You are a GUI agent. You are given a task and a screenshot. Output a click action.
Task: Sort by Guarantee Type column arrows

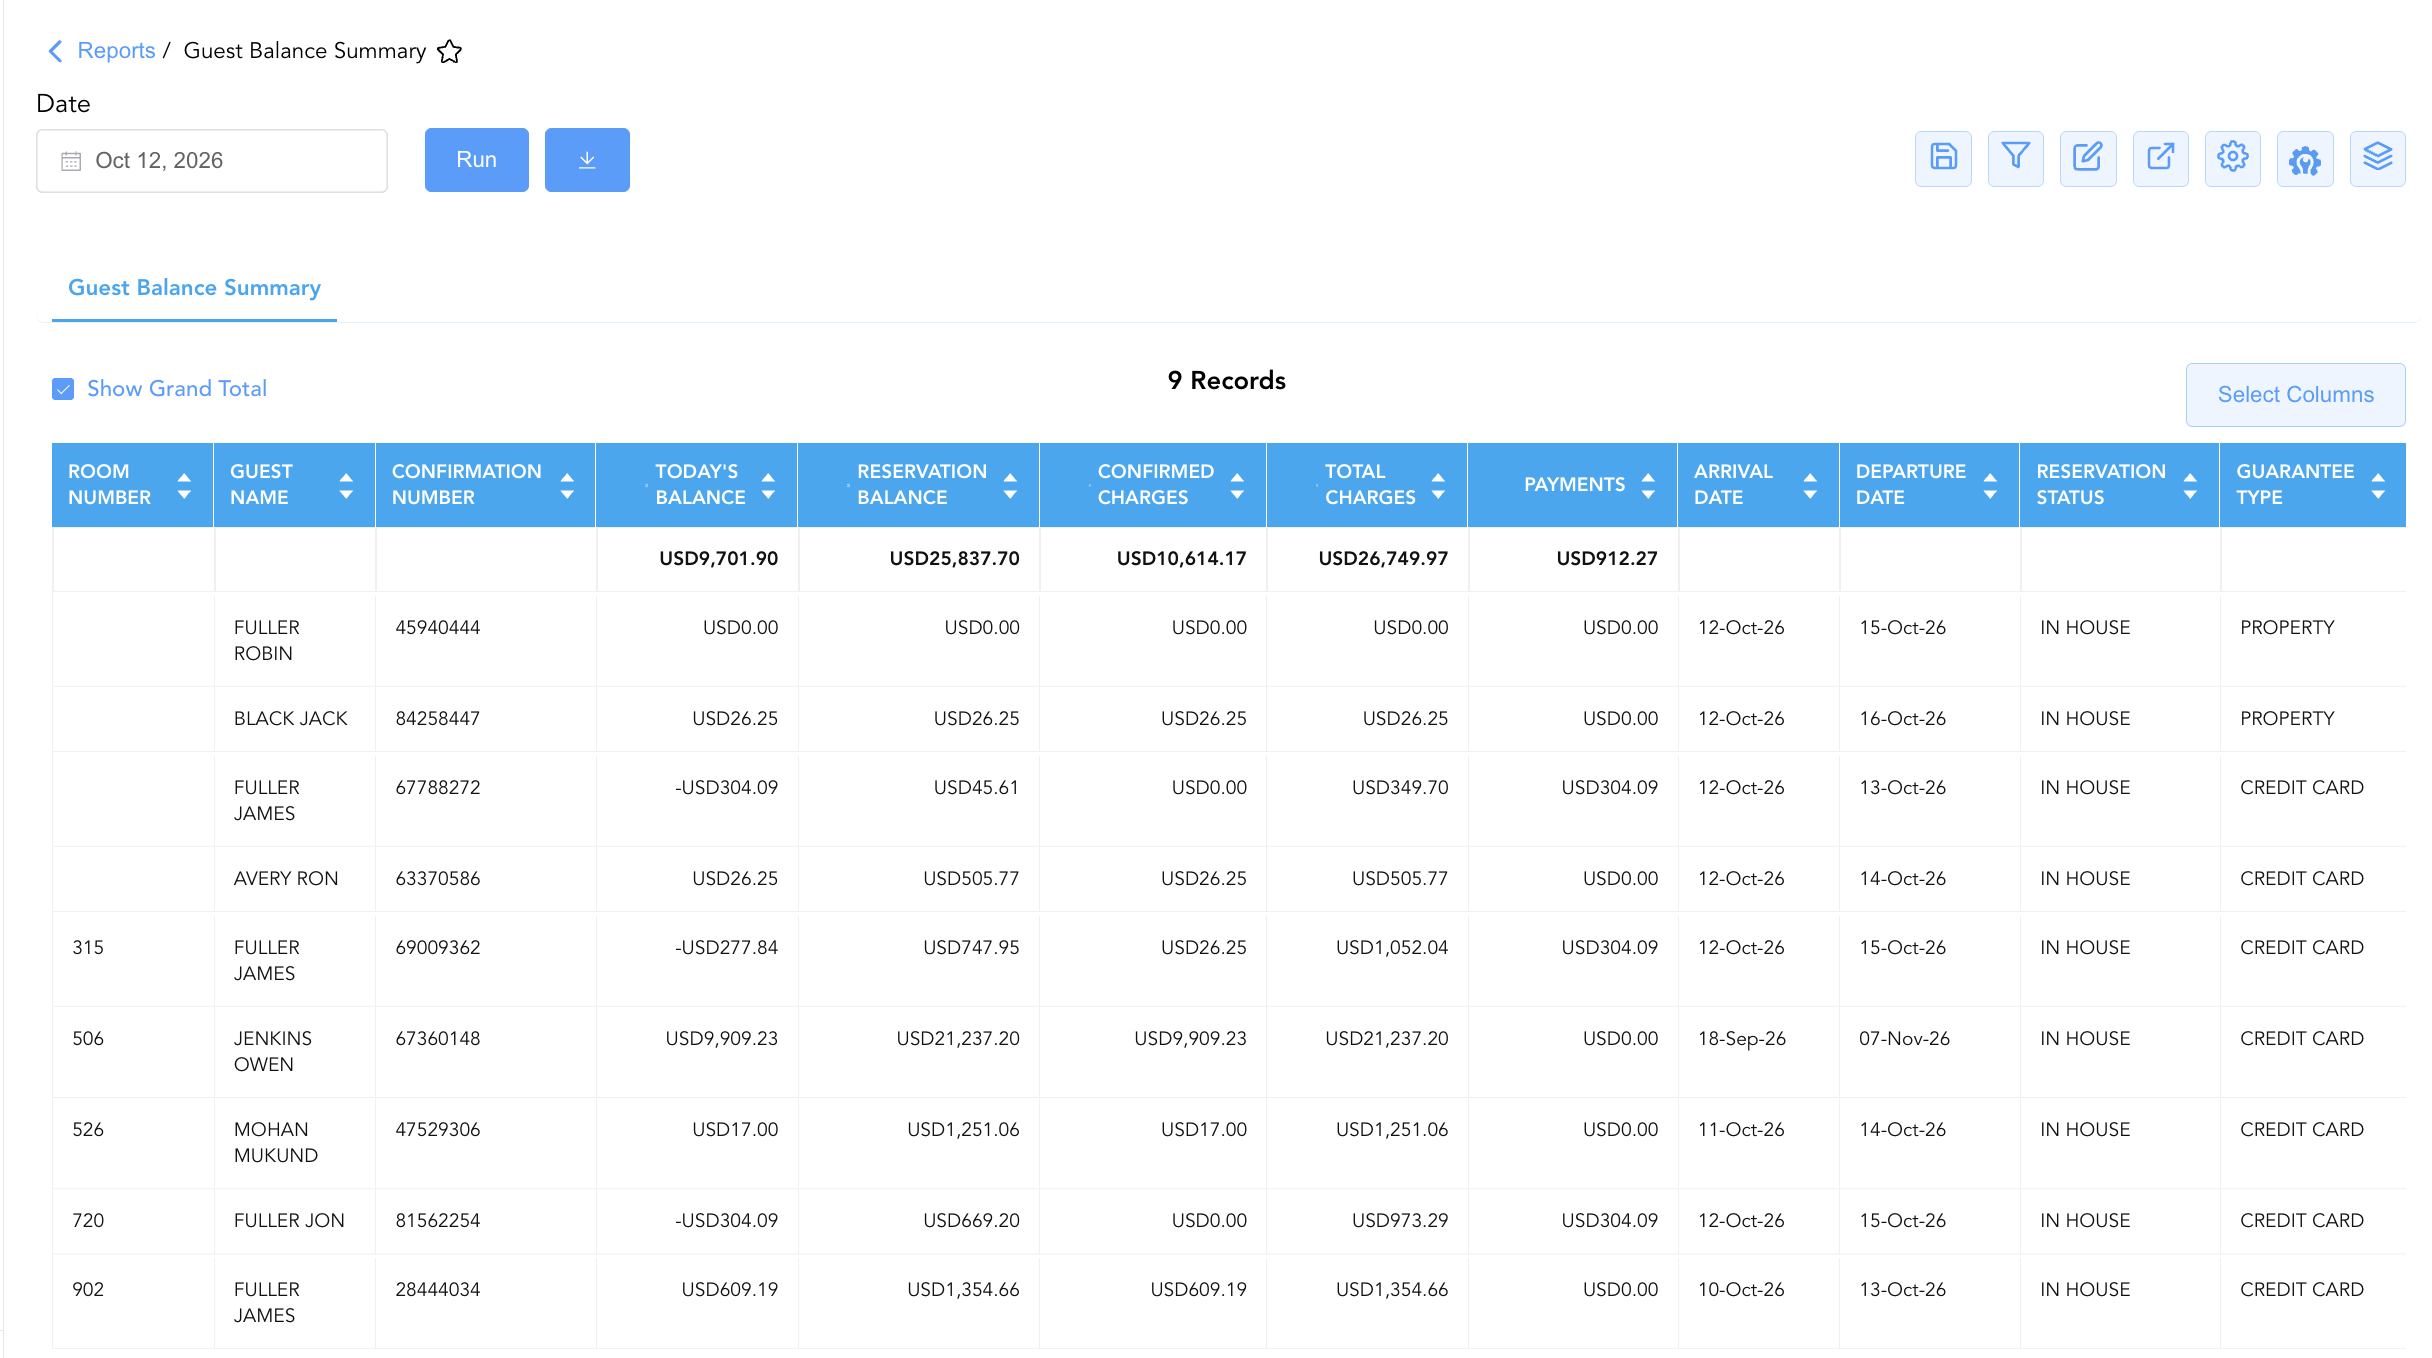2378,485
